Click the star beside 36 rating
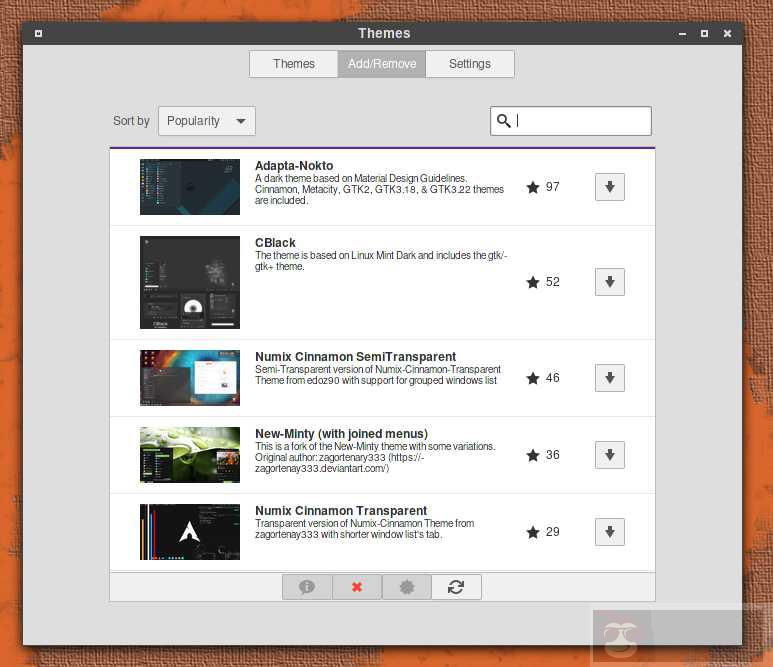Image resolution: width=773 pixels, height=667 pixels. 533,455
